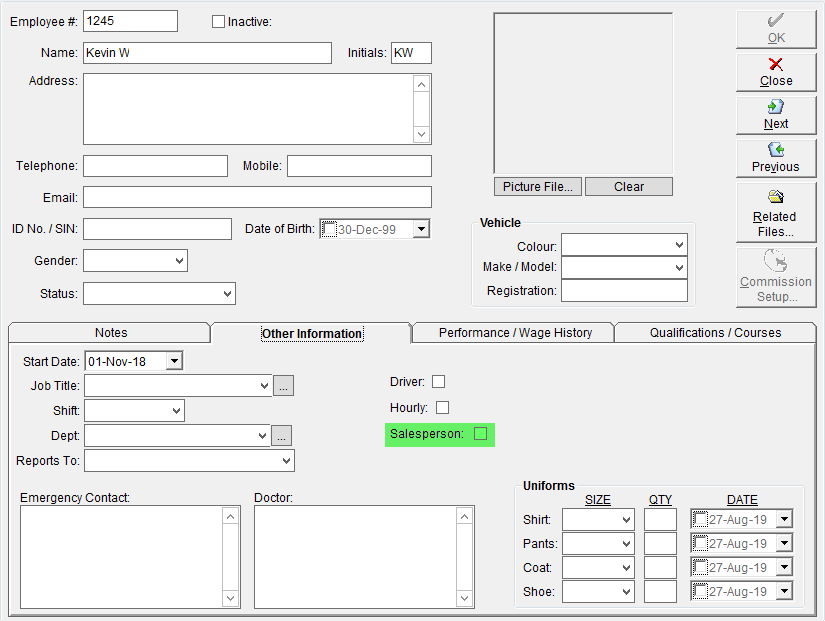Open Related Files folder button
The image size is (825, 621).
[776, 213]
